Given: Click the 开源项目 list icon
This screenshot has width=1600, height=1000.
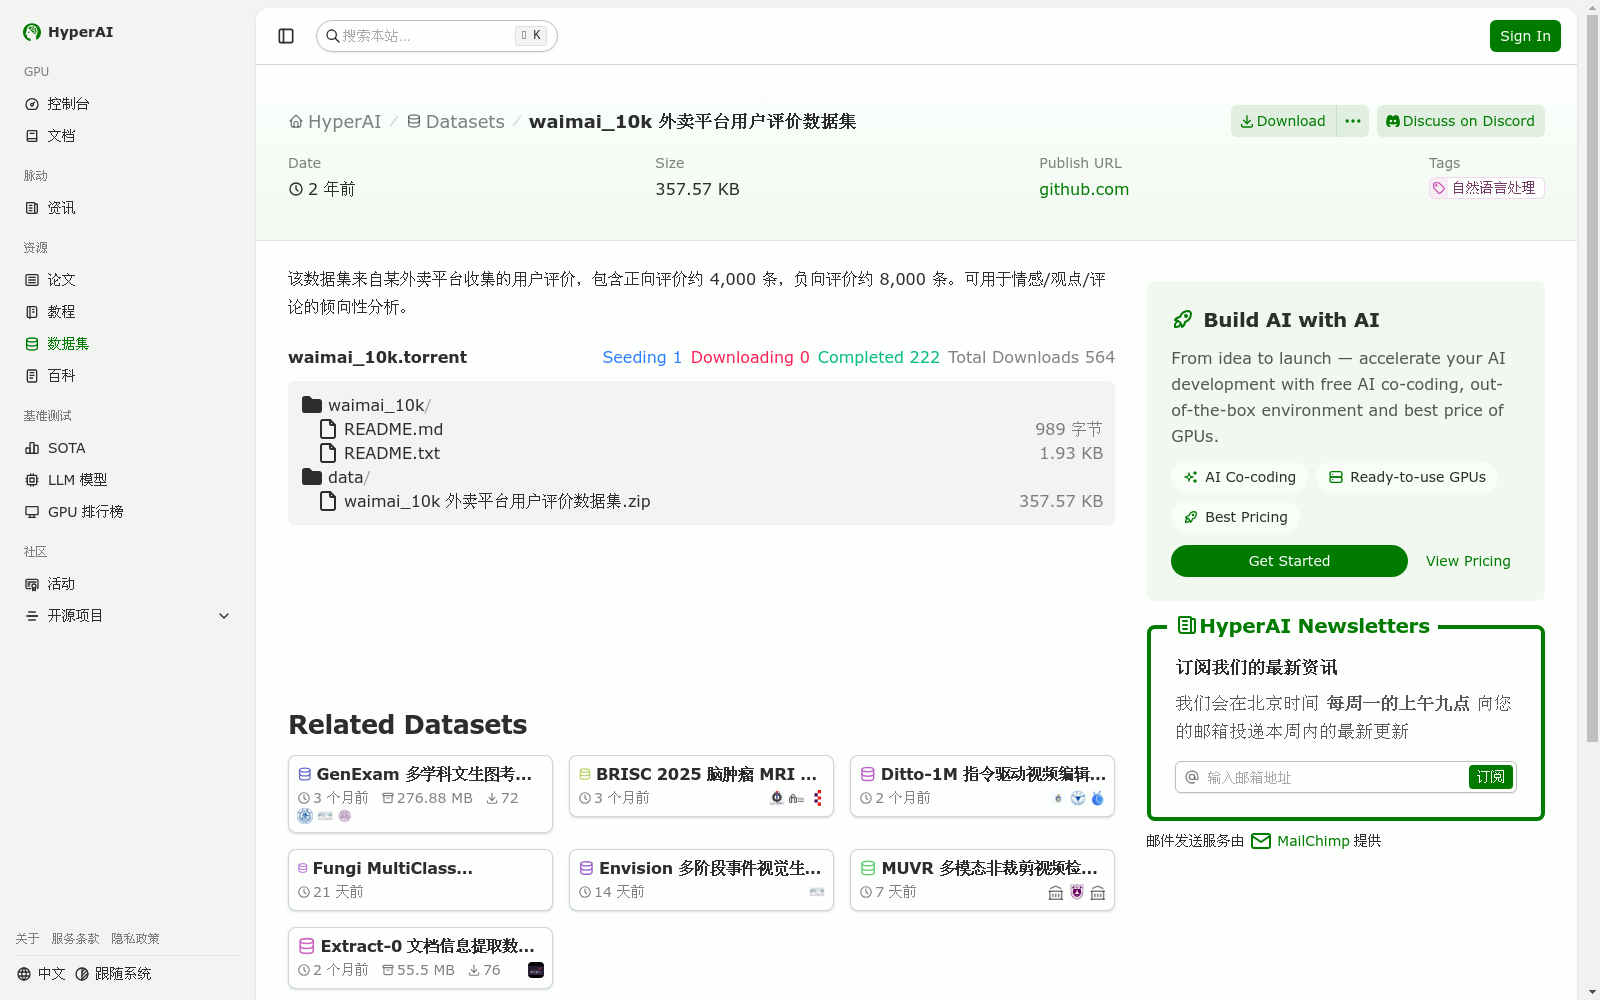Looking at the screenshot, I should 32,616.
